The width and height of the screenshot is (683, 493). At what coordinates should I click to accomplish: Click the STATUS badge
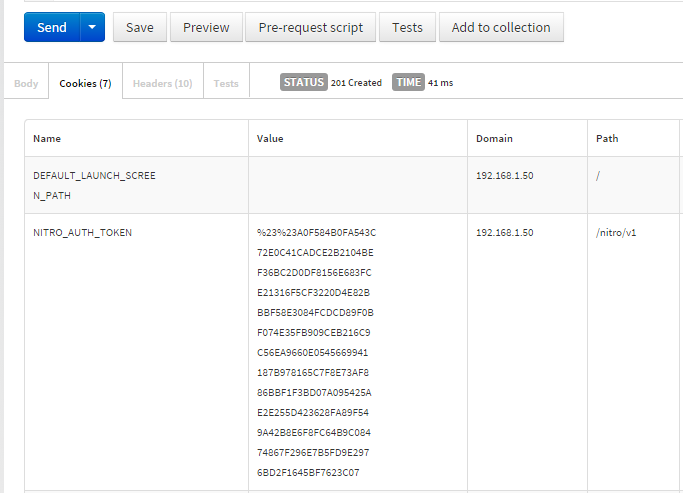[x=304, y=82]
